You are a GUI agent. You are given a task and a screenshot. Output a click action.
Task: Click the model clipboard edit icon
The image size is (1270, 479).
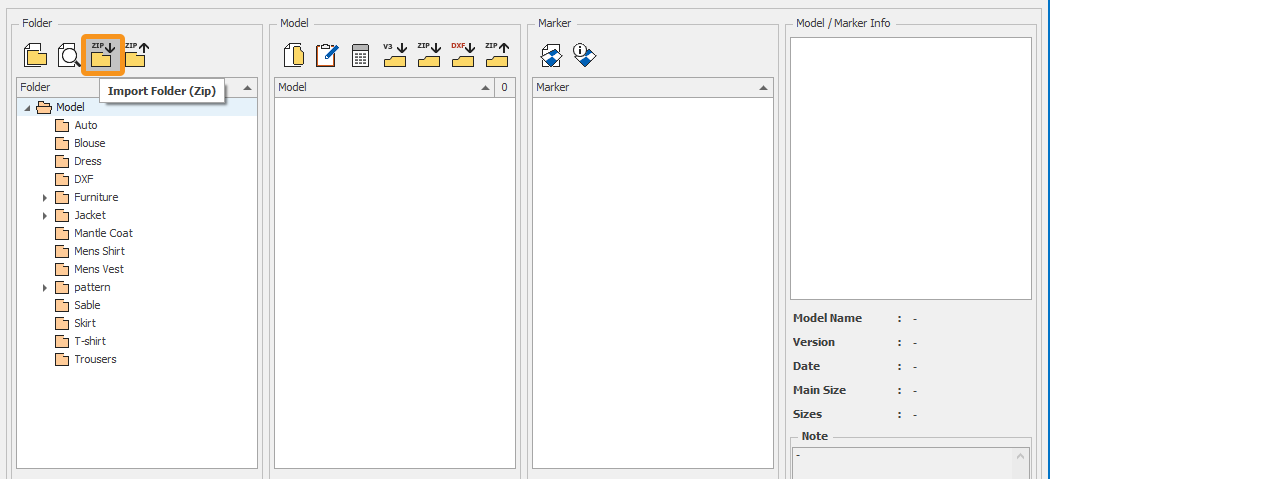pos(327,55)
